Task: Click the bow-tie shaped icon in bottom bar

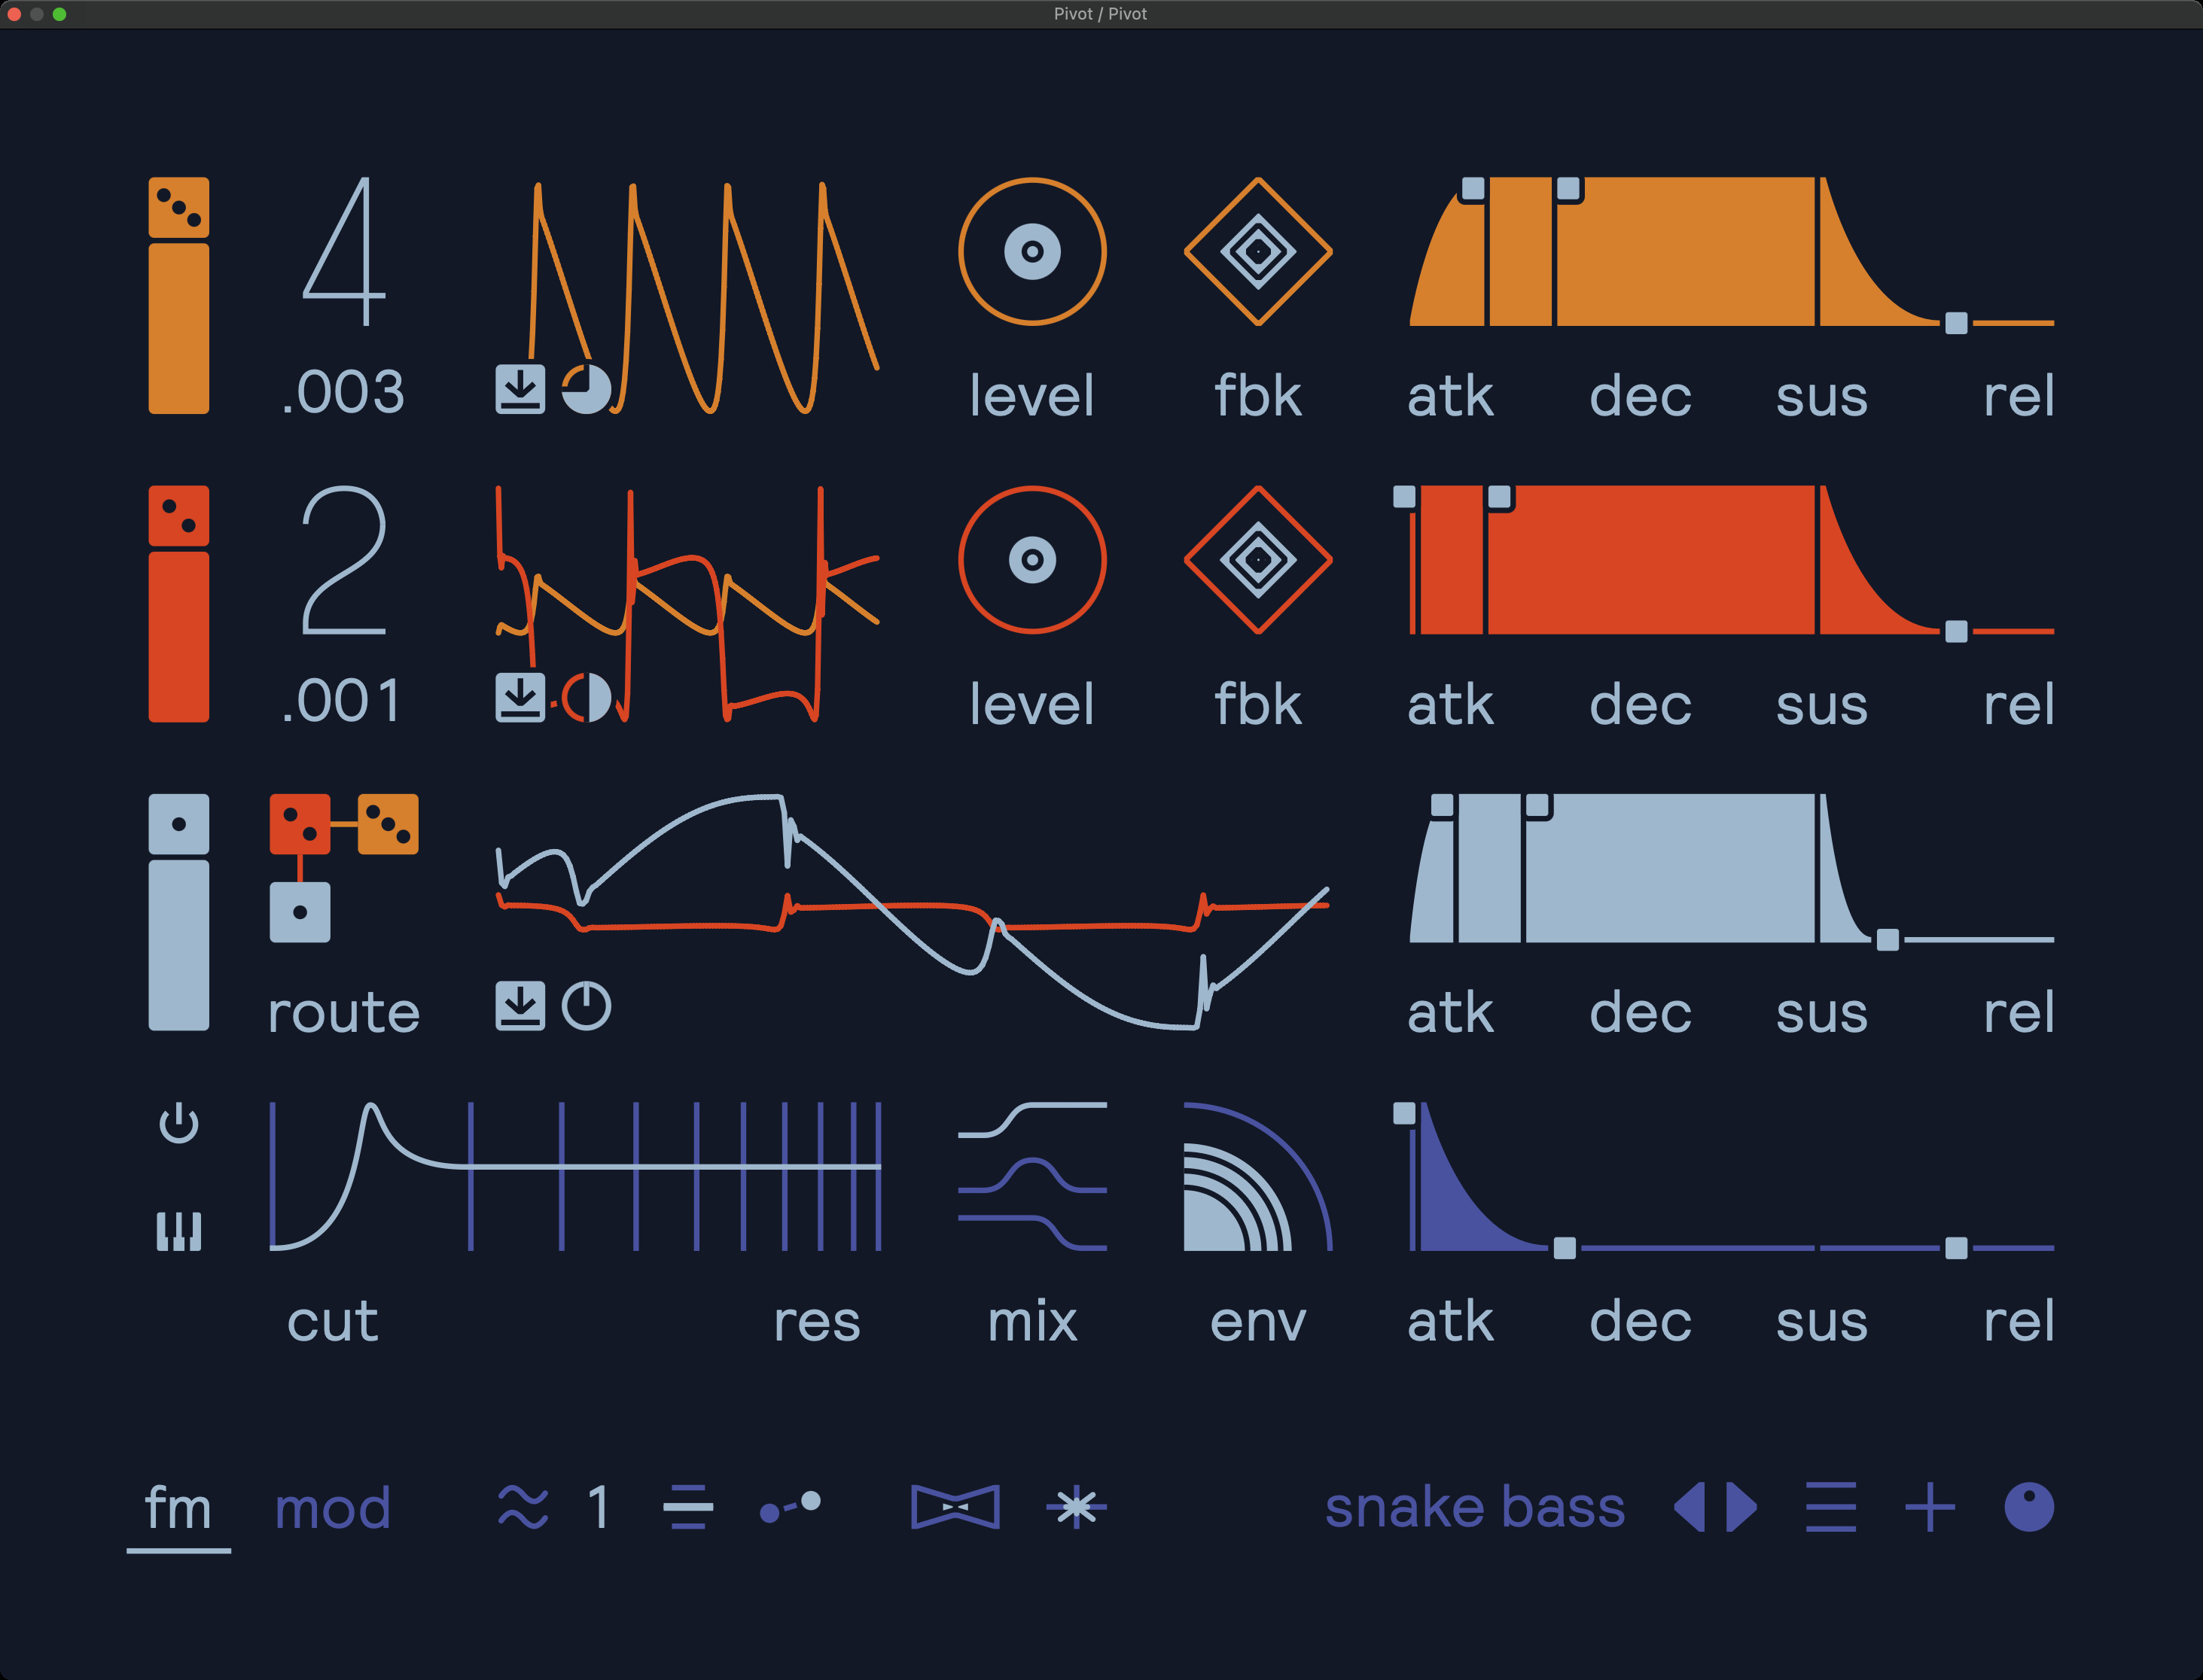Action: 955,1506
